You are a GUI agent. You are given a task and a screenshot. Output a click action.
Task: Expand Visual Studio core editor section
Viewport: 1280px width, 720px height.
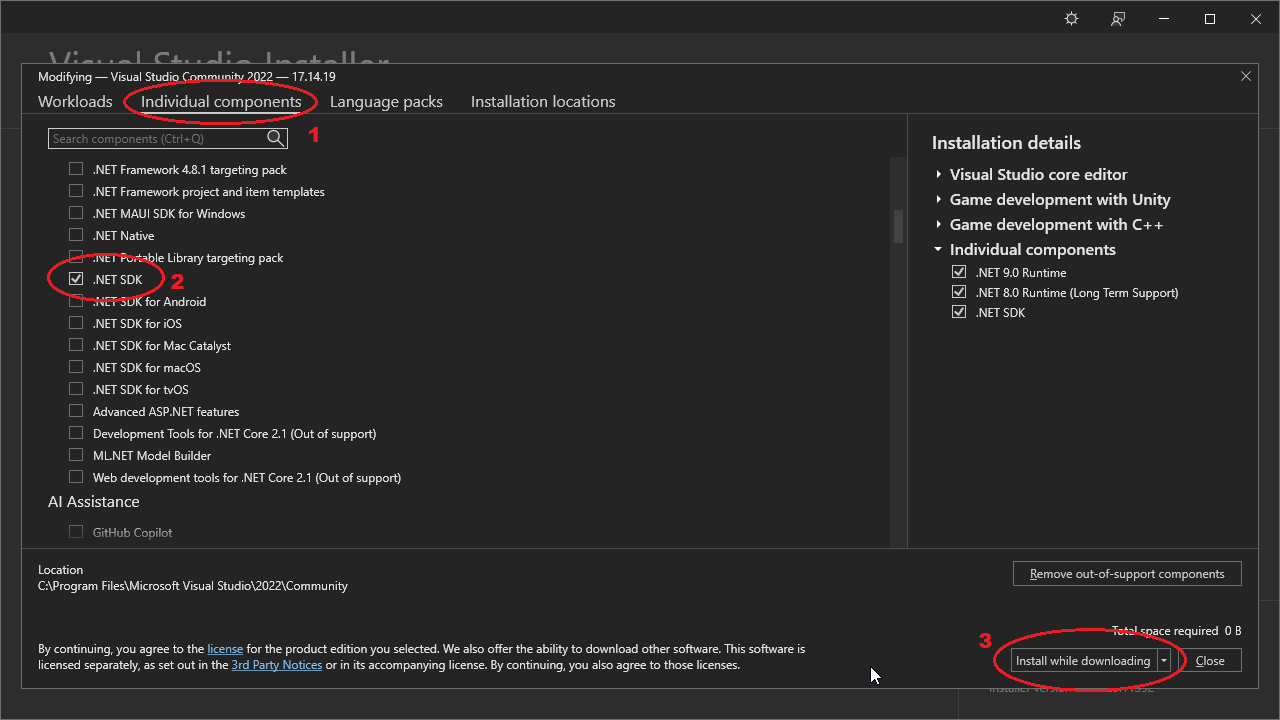coord(939,174)
